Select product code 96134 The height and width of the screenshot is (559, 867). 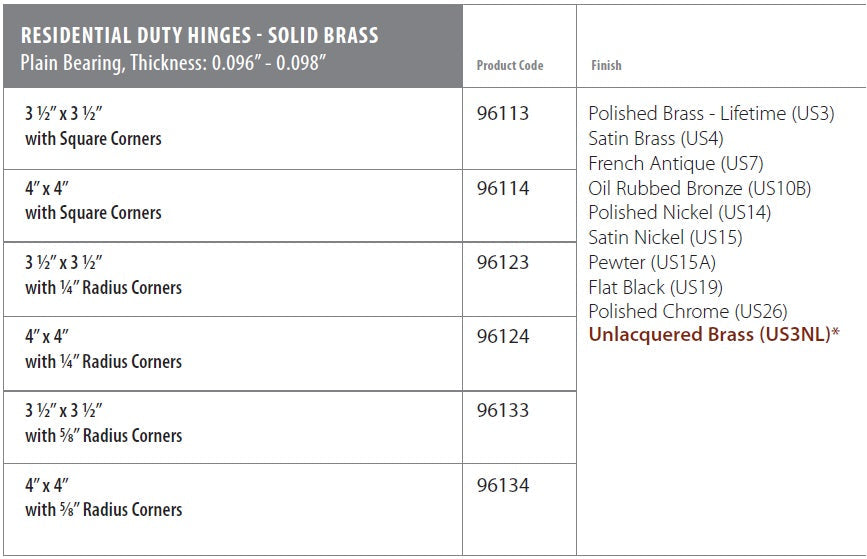[503, 486]
